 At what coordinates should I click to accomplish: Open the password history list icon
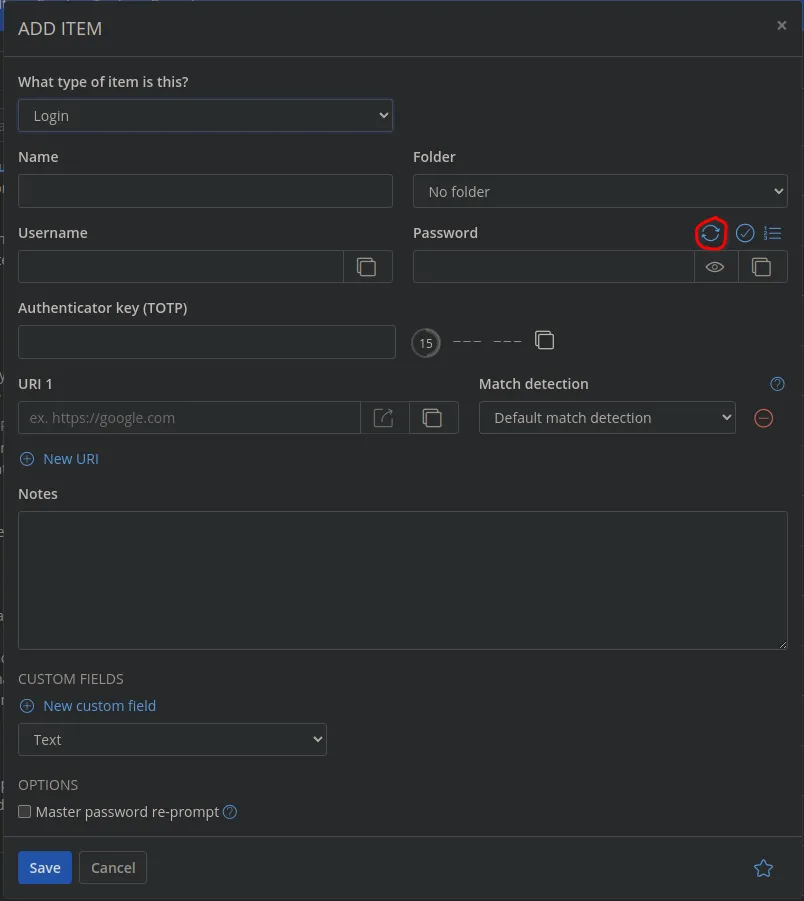(772, 233)
